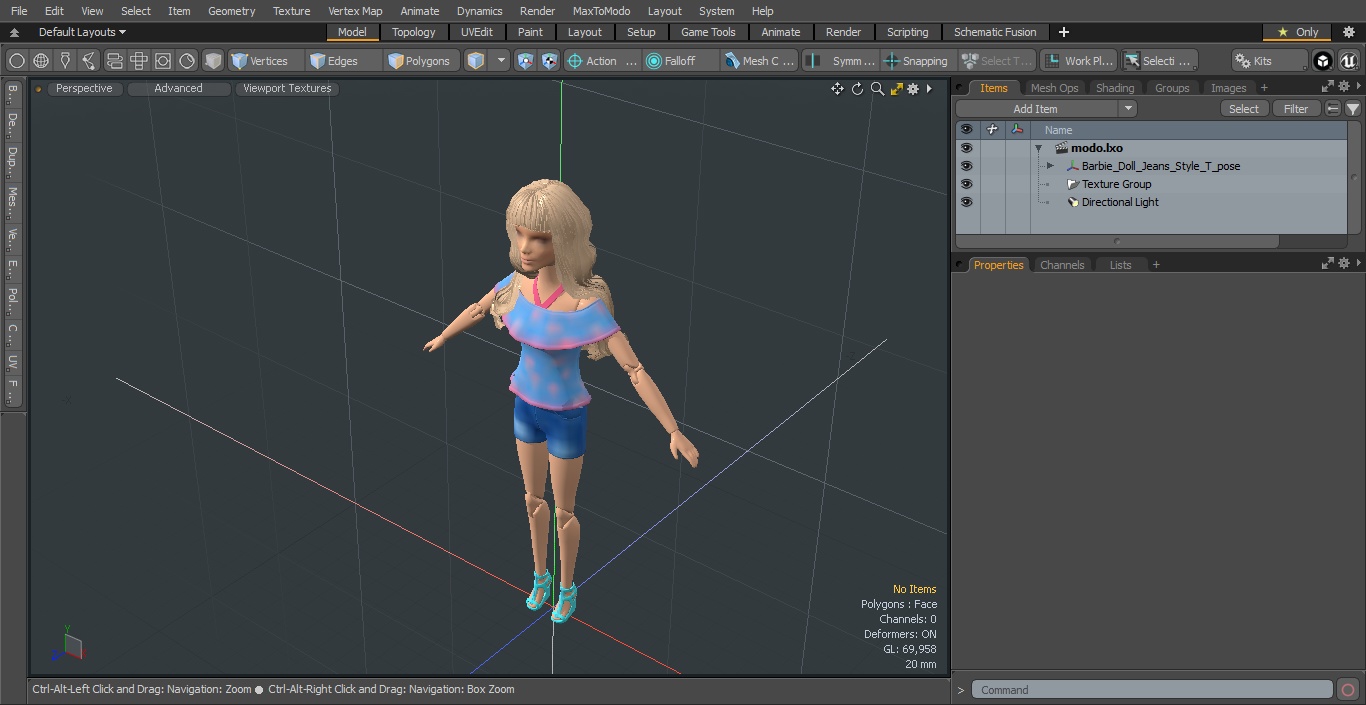The width and height of the screenshot is (1366, 705).
Task: Select the pen-shaped tool icon in the toolbar
Action: click(x=65, y=61)
